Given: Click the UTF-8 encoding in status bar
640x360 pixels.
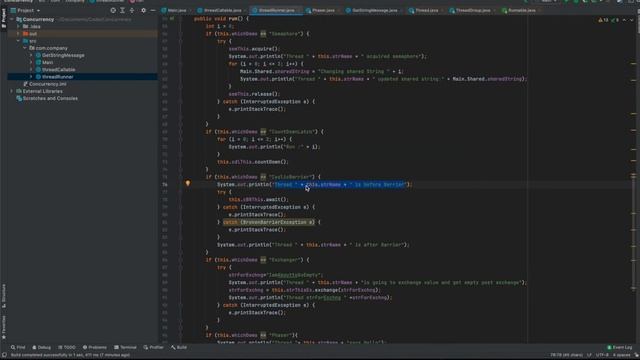Looking at the screenshot, I should coord(602,355).
